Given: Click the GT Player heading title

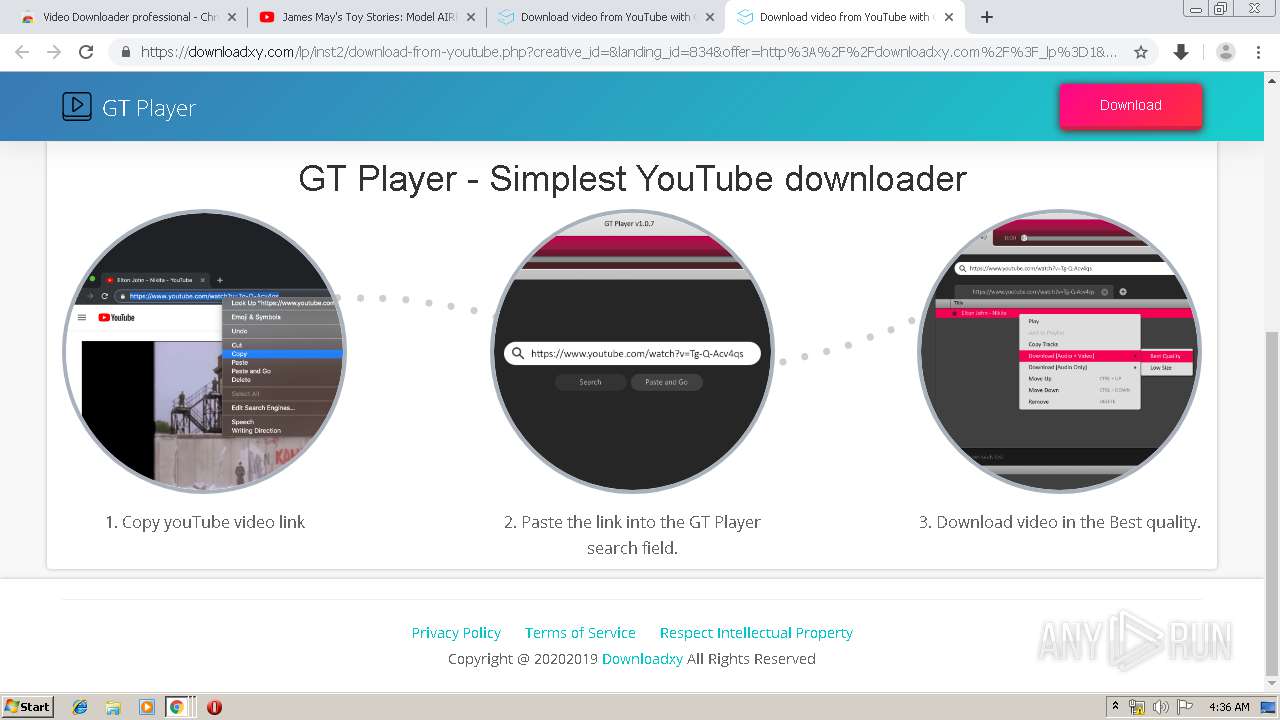Looking at the screenshot, I should [632, 178].
